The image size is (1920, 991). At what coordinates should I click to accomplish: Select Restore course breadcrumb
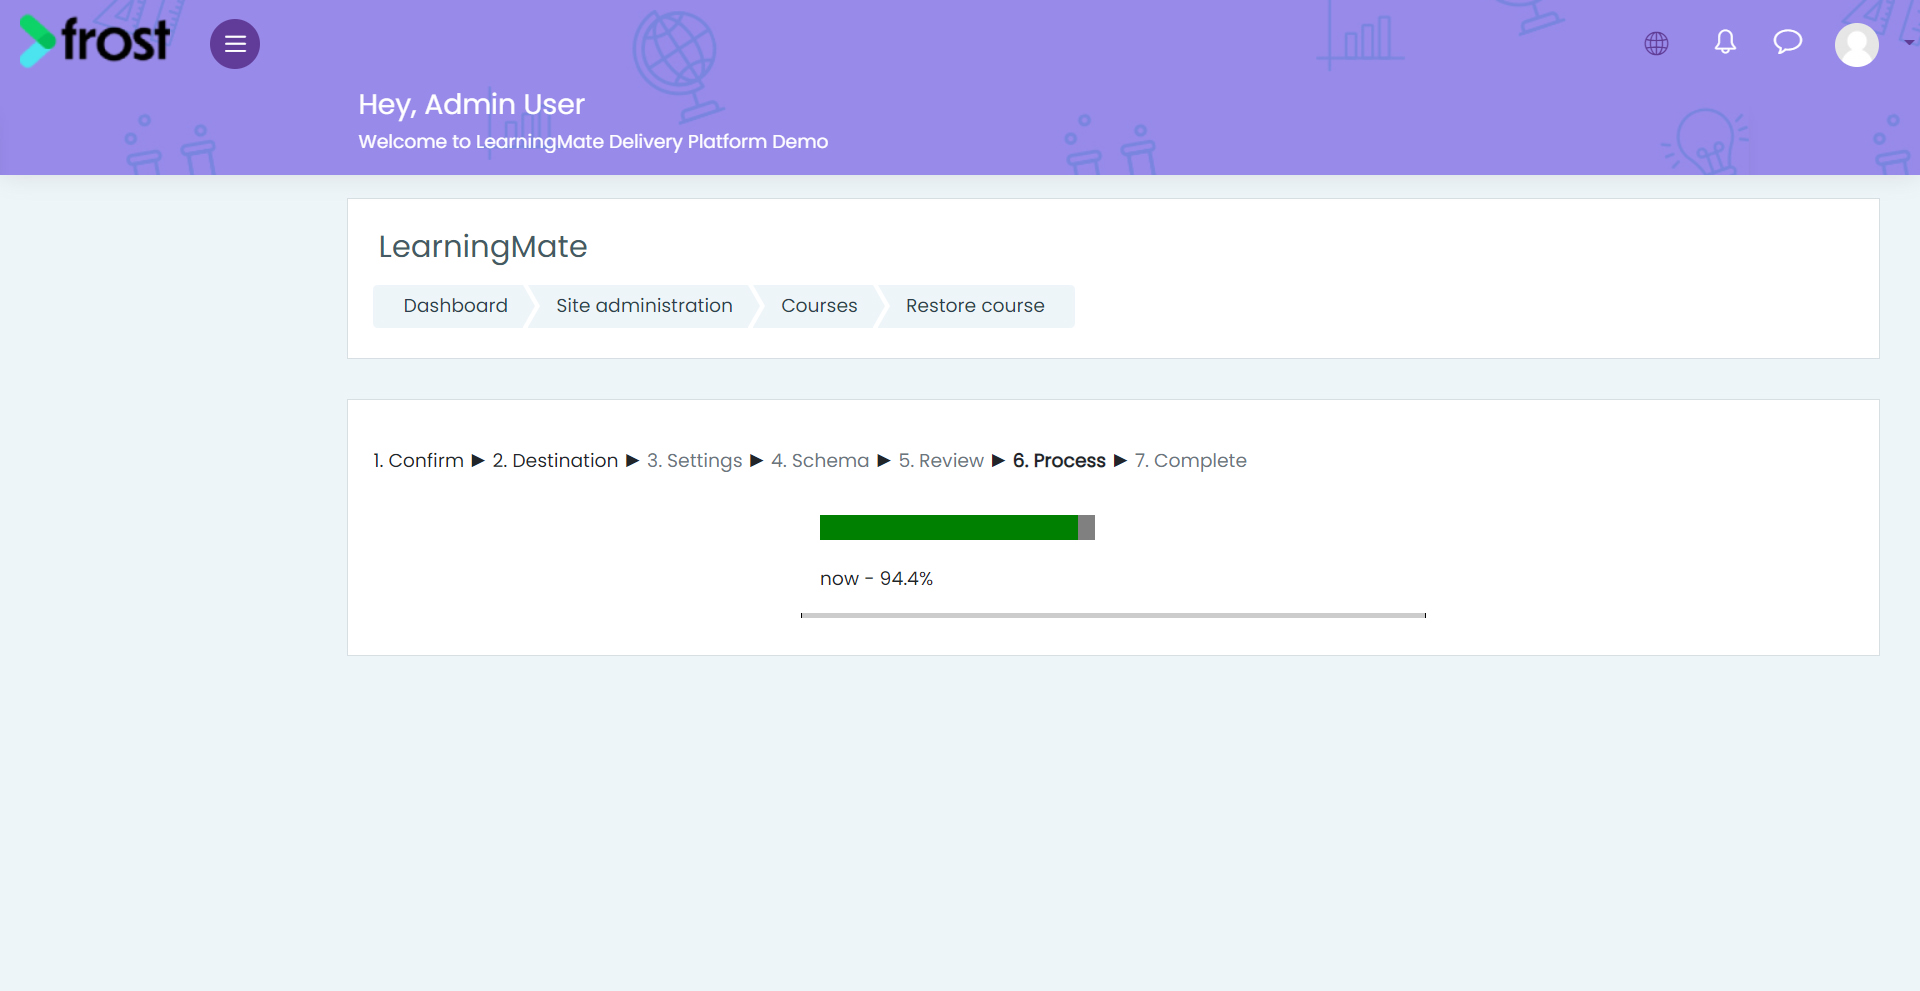pyautogui.click(x=975, y=306)
